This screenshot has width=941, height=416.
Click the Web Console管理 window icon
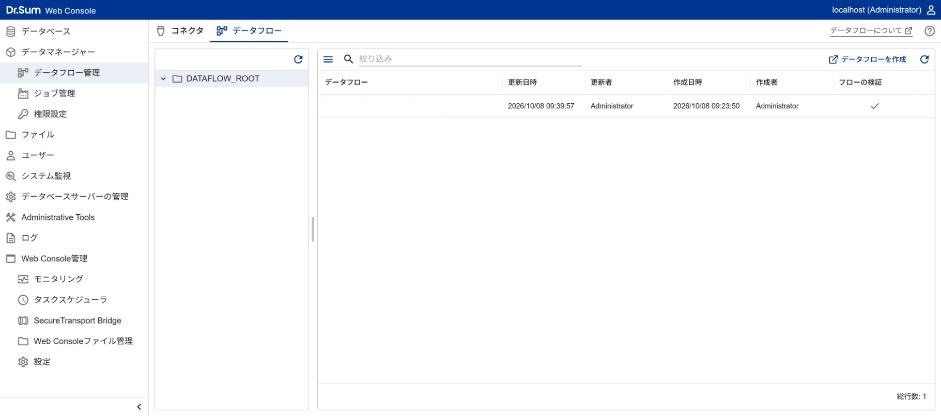click(x=10, y=258)
